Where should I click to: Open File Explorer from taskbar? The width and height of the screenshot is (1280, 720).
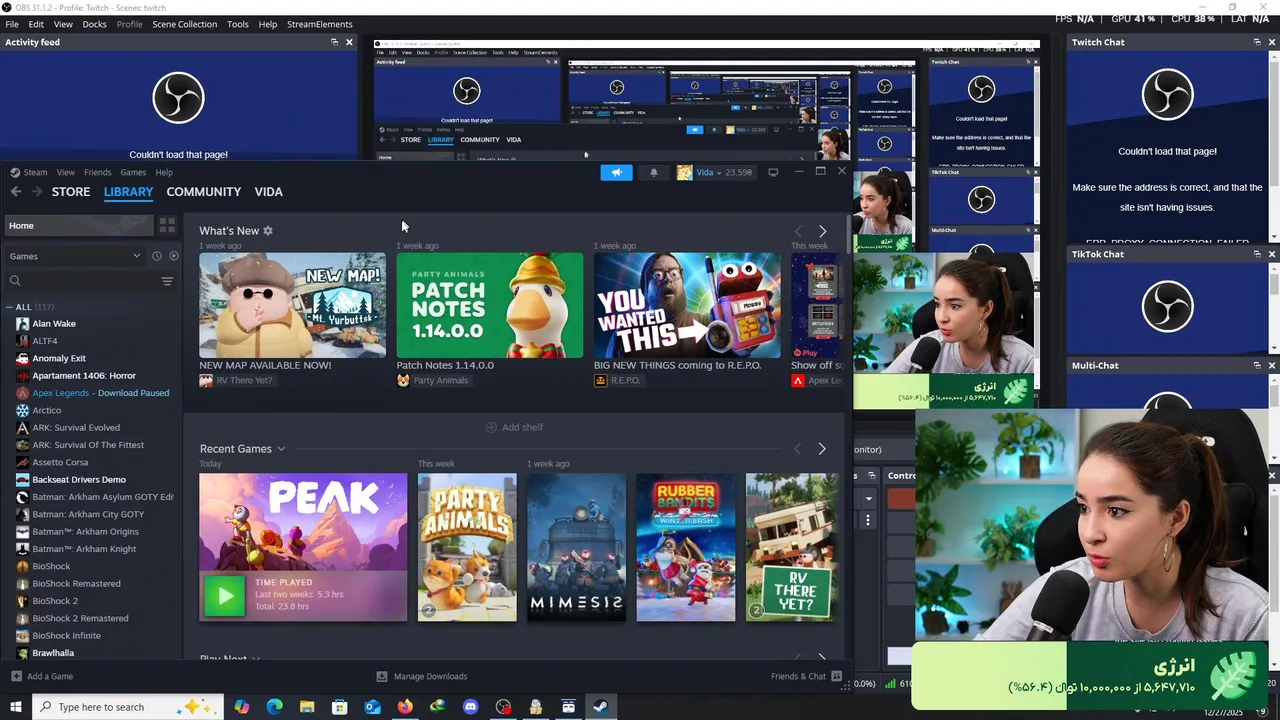click(307, 707)
